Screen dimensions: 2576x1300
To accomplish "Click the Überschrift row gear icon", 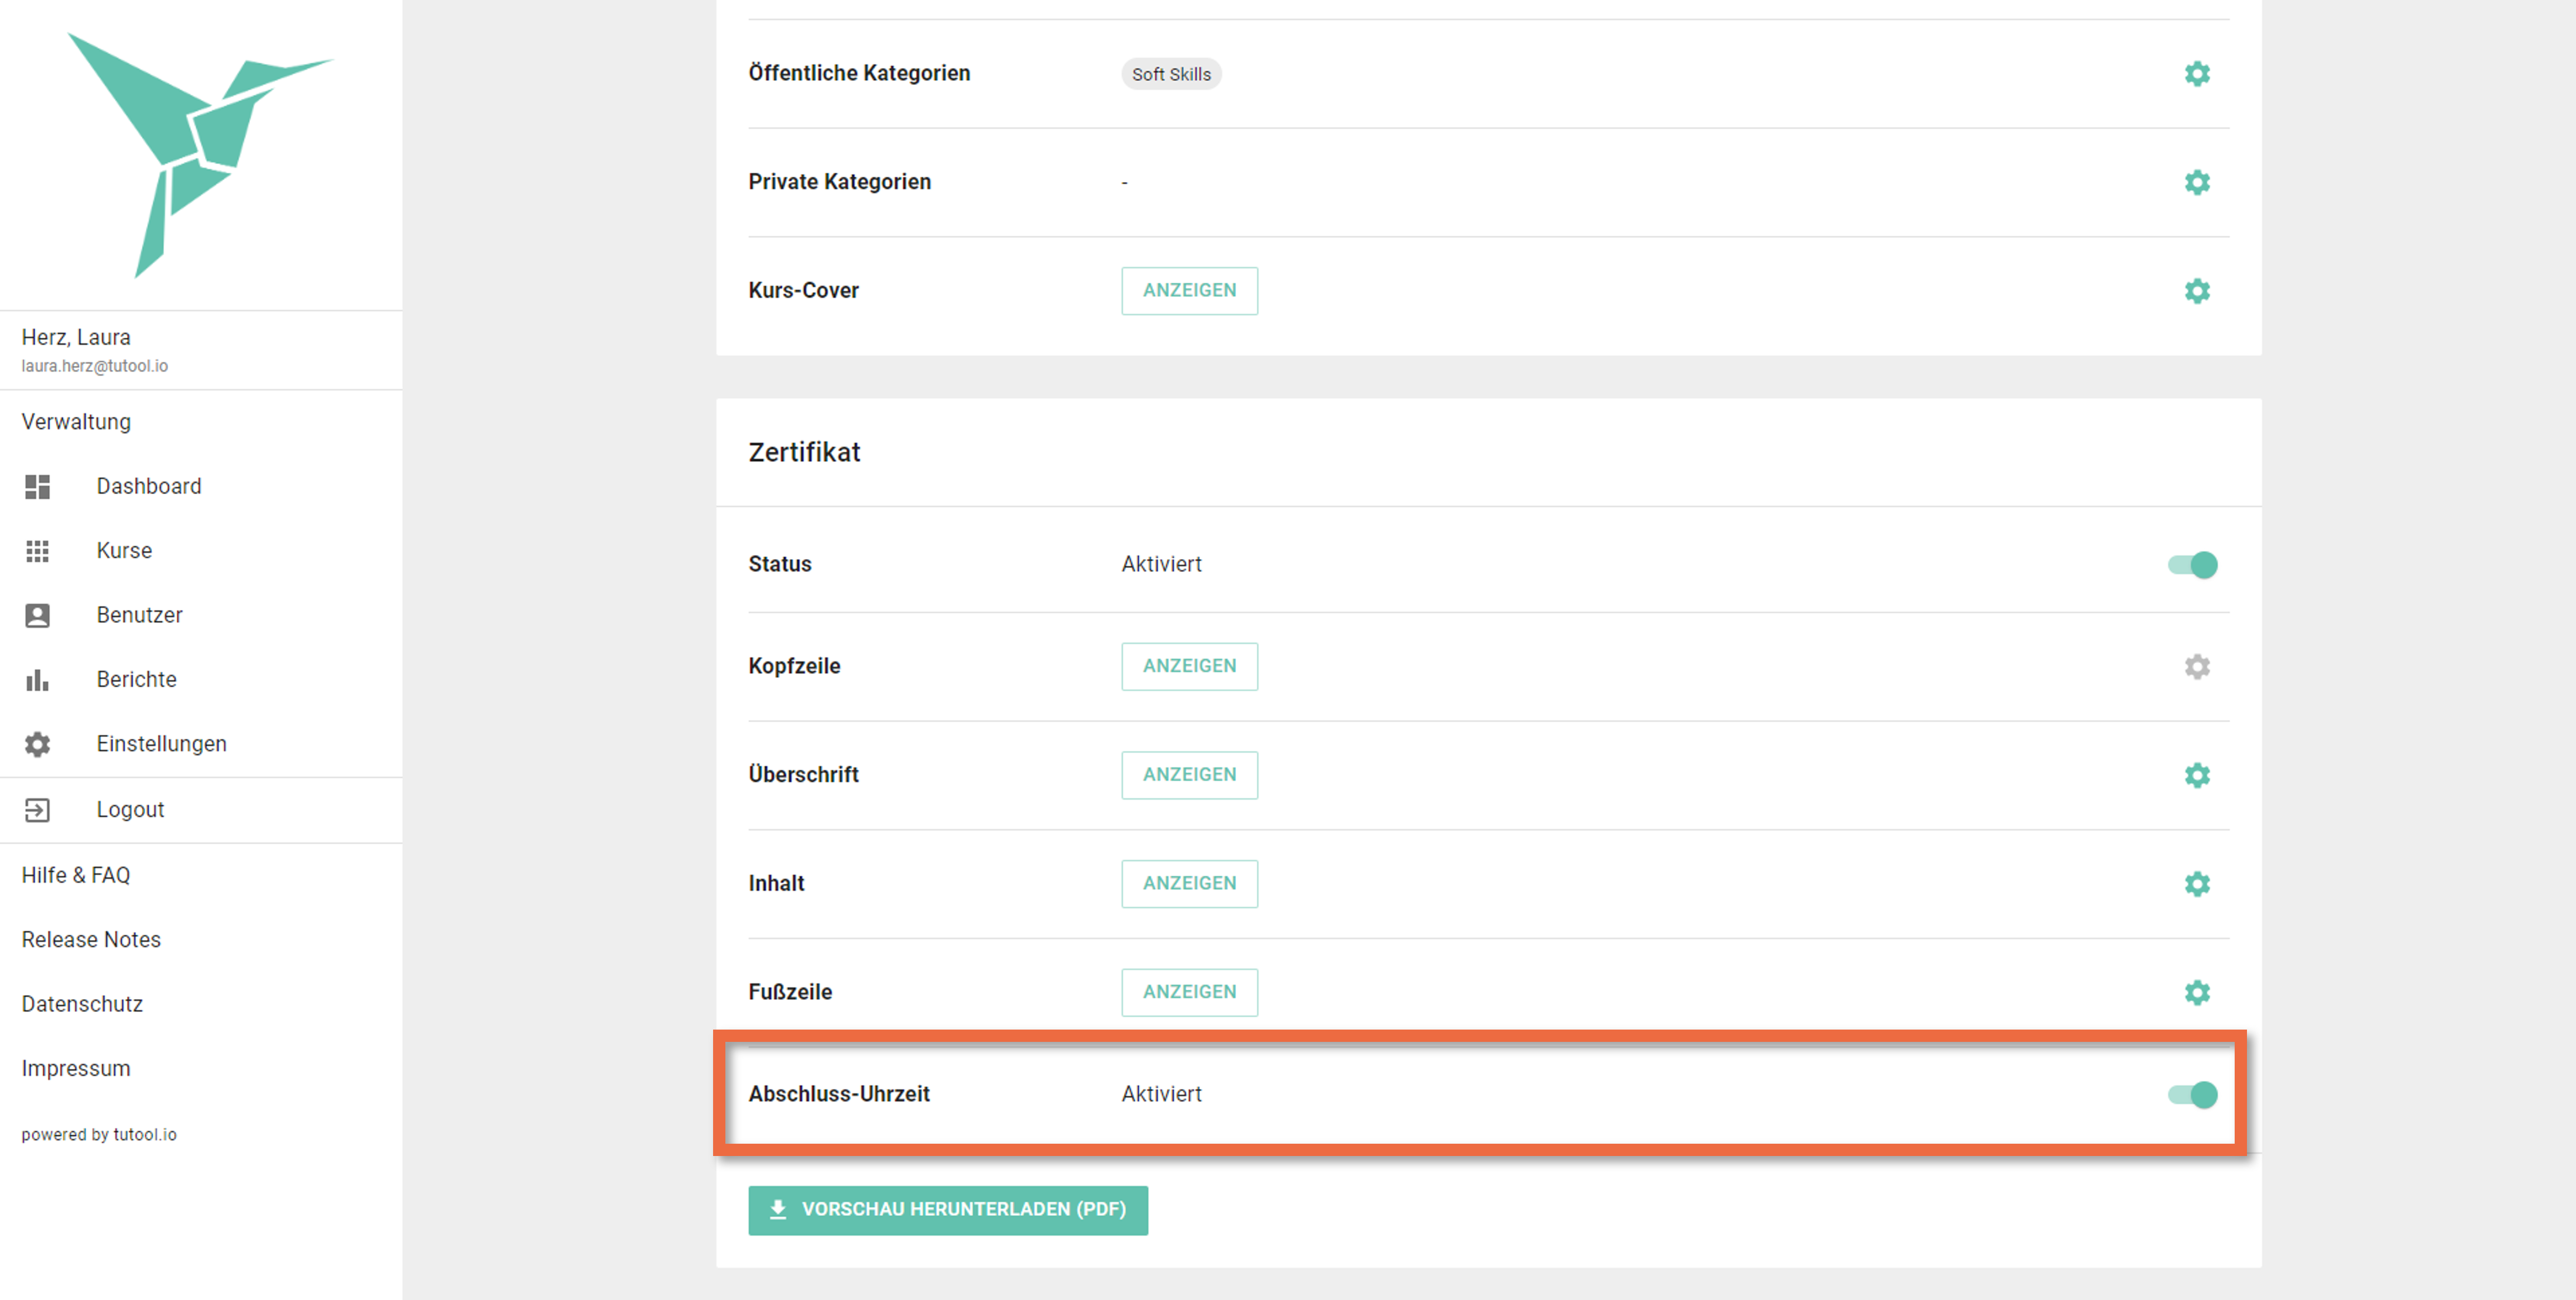I will pyautogui.click(x=2196, y=775).
